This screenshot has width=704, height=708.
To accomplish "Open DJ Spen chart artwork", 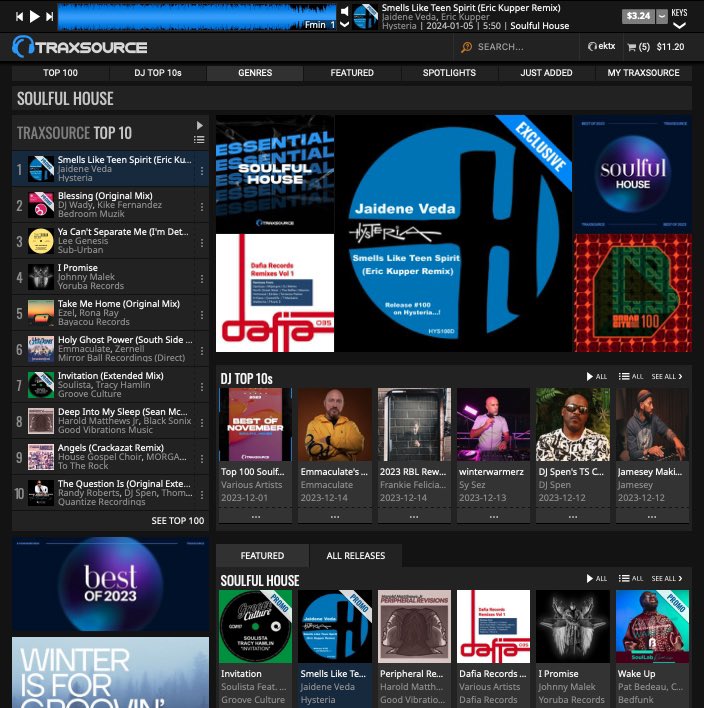I will pos(573,424).
